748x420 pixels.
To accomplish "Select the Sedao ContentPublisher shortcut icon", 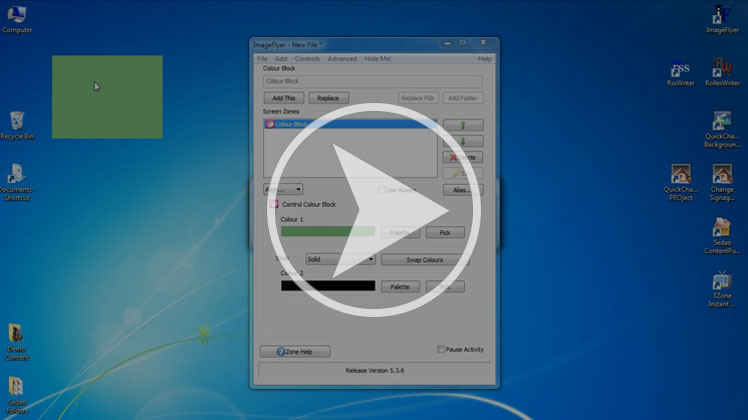I will (x=722, y=236).
